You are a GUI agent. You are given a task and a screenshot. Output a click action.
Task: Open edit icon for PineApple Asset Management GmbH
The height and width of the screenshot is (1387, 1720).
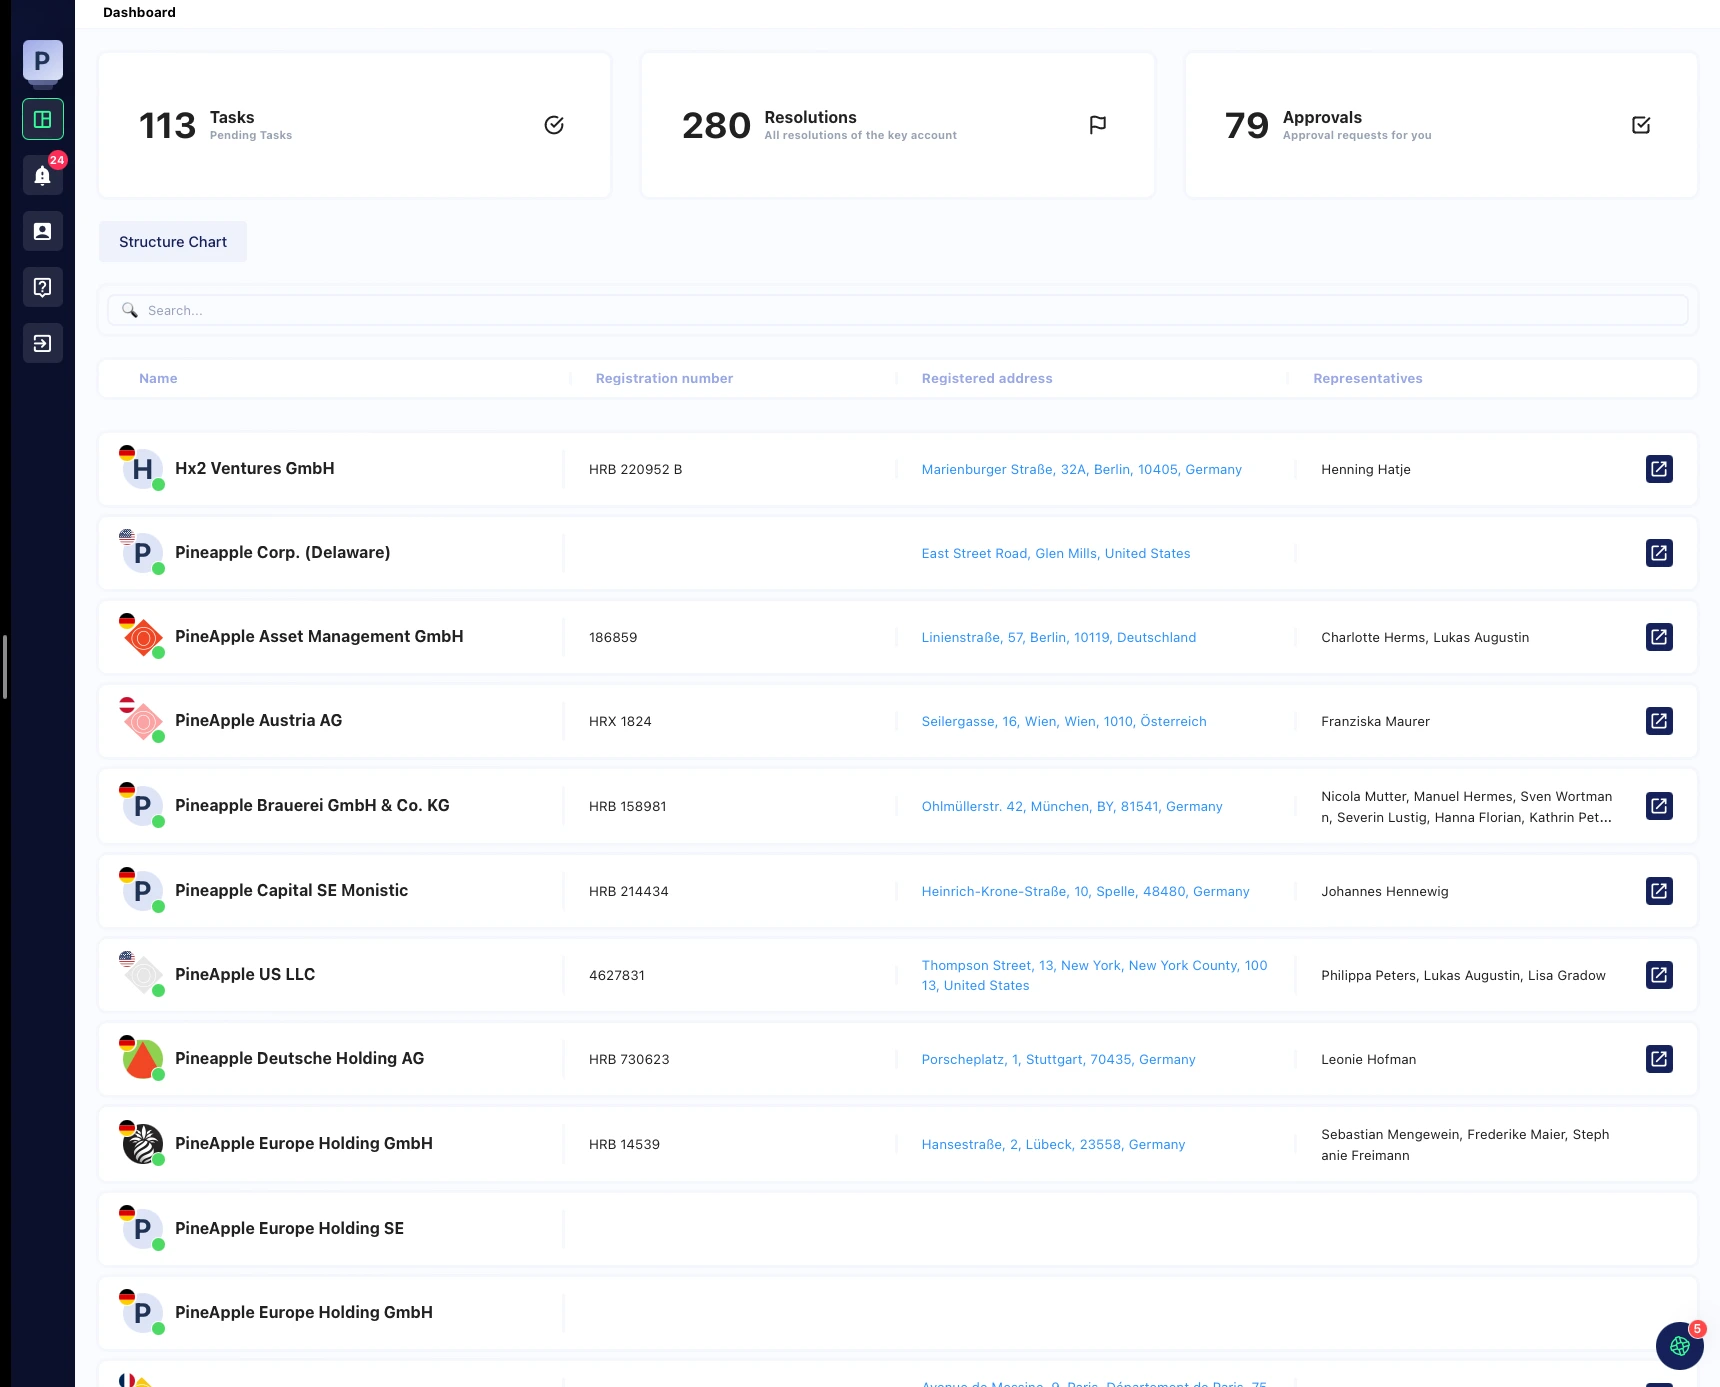click(1659, 637)
